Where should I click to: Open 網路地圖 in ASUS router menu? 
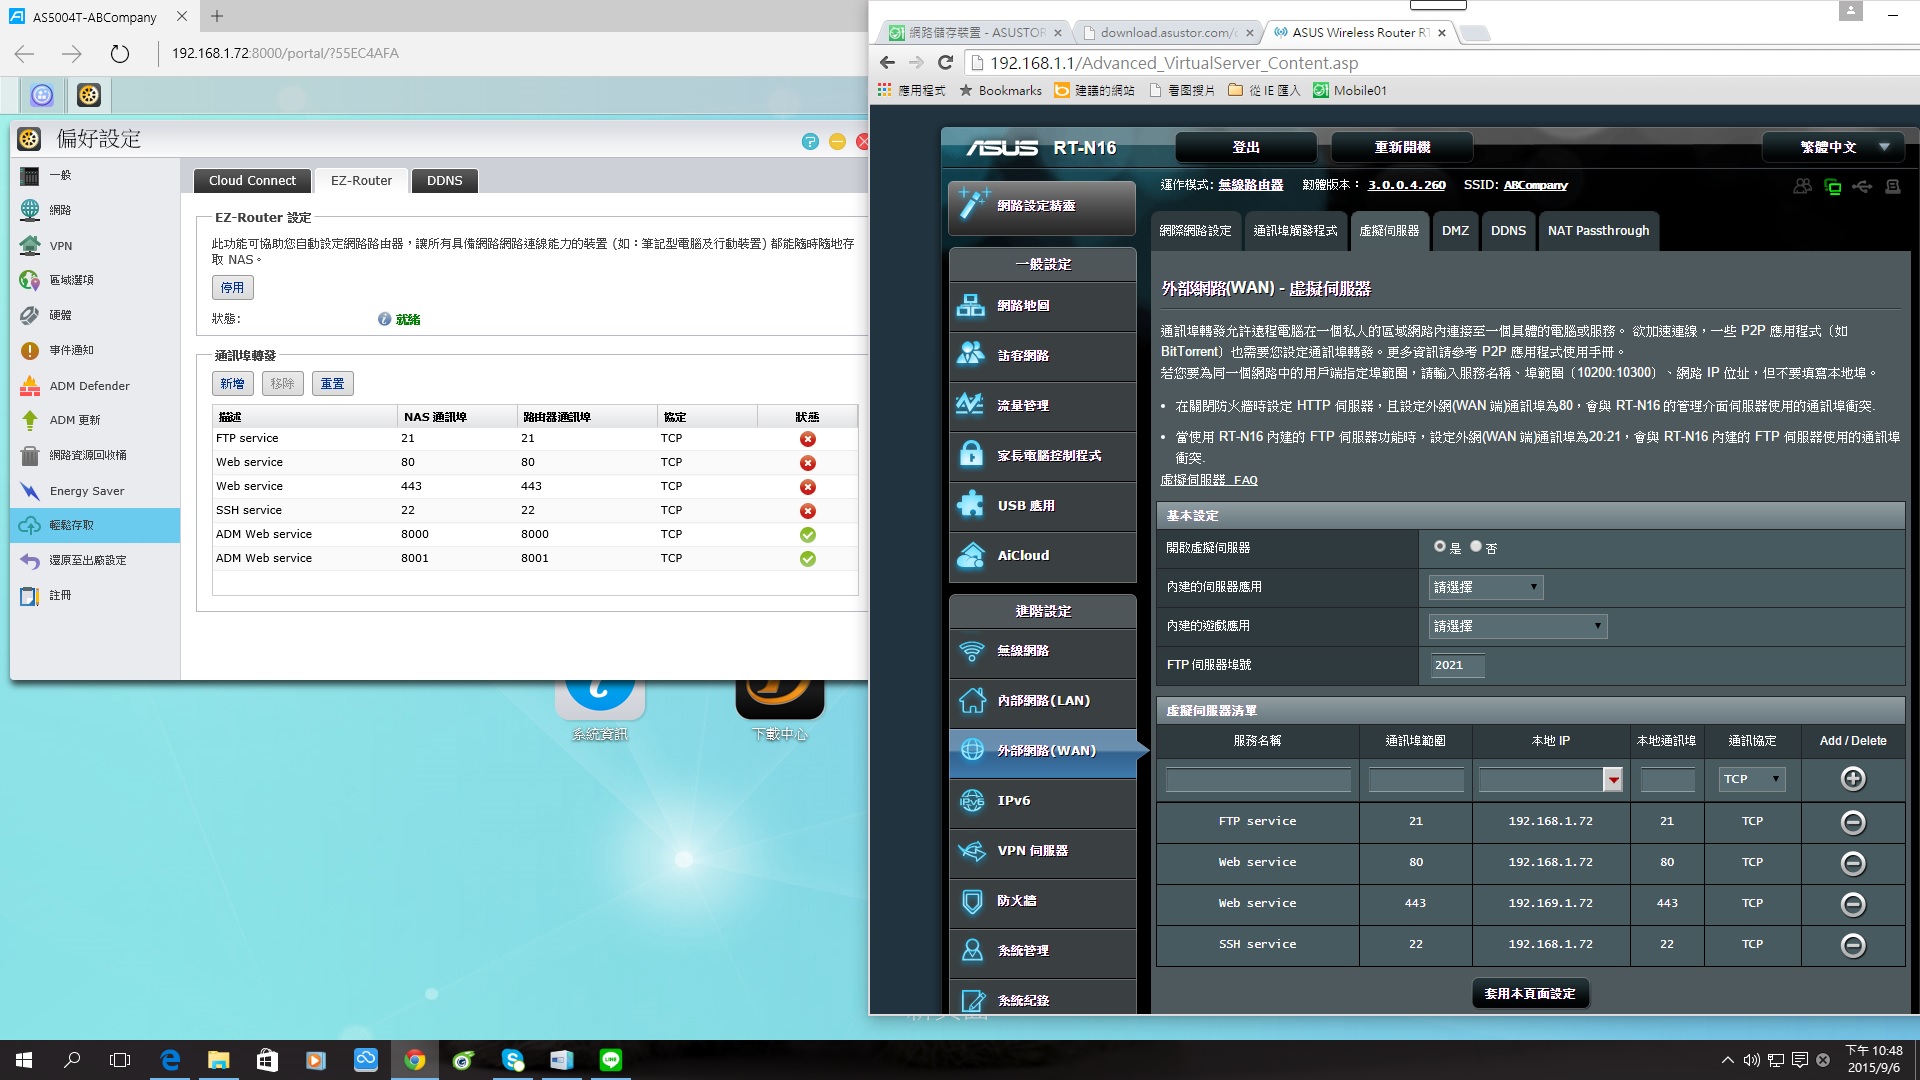coord(1042,306)
